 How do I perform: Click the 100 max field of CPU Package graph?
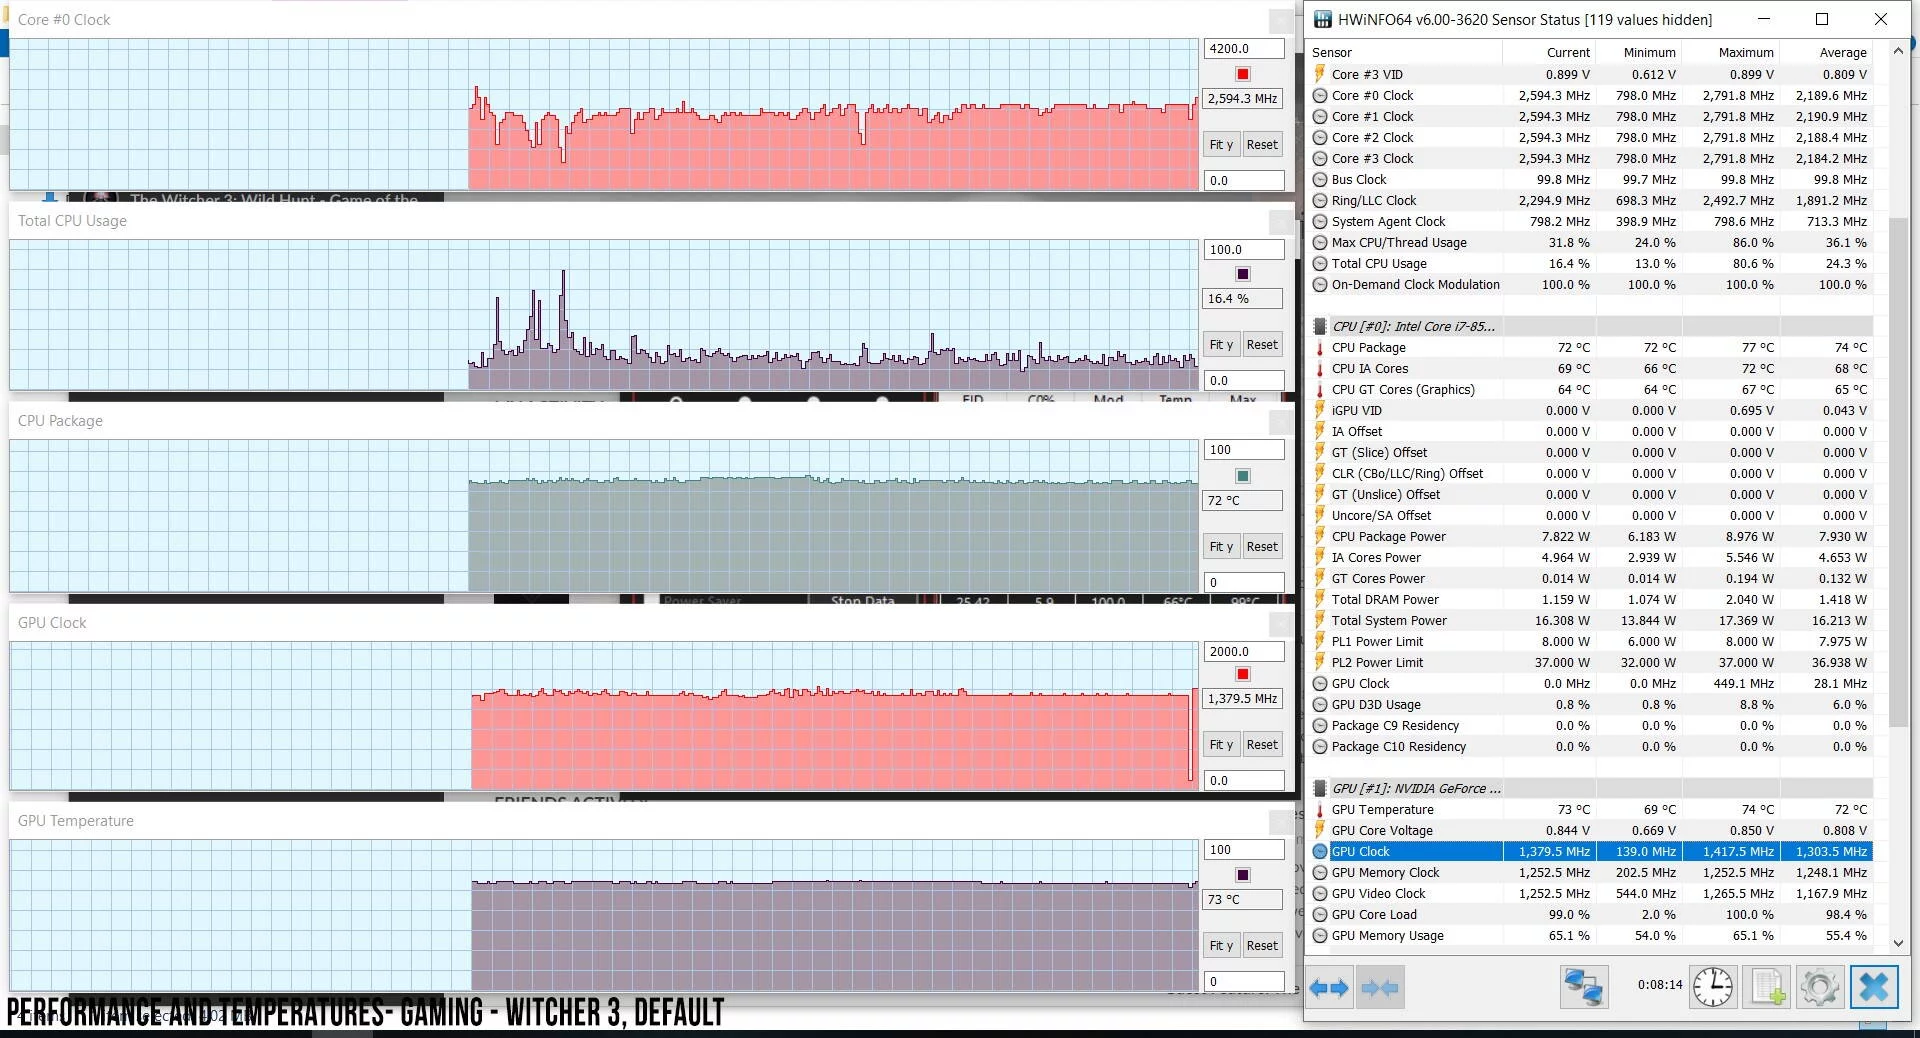coord(1243,449)
